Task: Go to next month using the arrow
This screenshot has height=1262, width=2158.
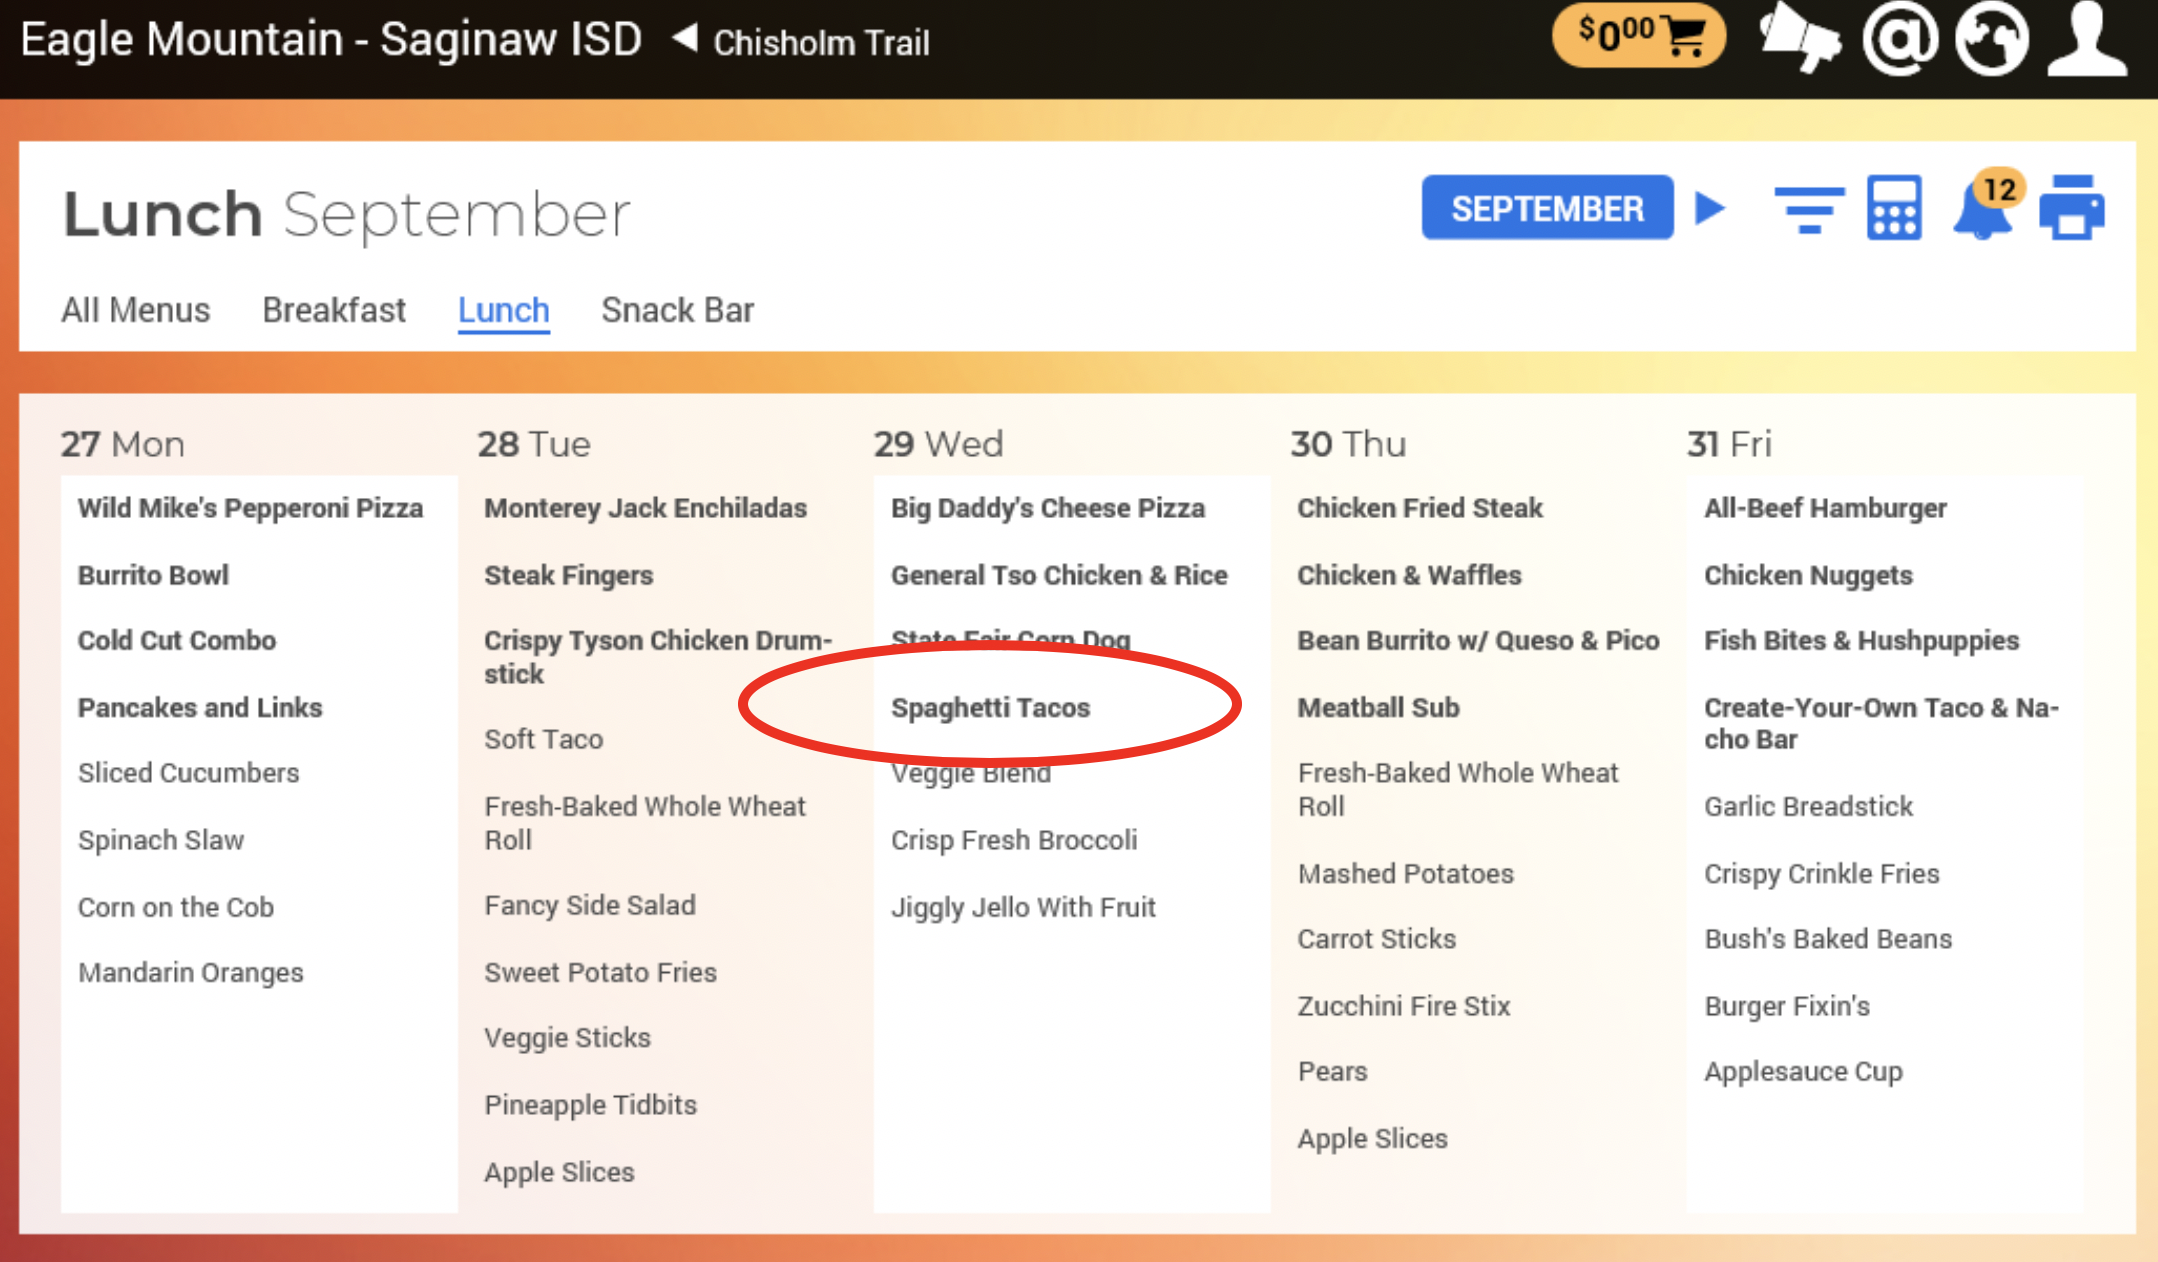Action: 1710,208
